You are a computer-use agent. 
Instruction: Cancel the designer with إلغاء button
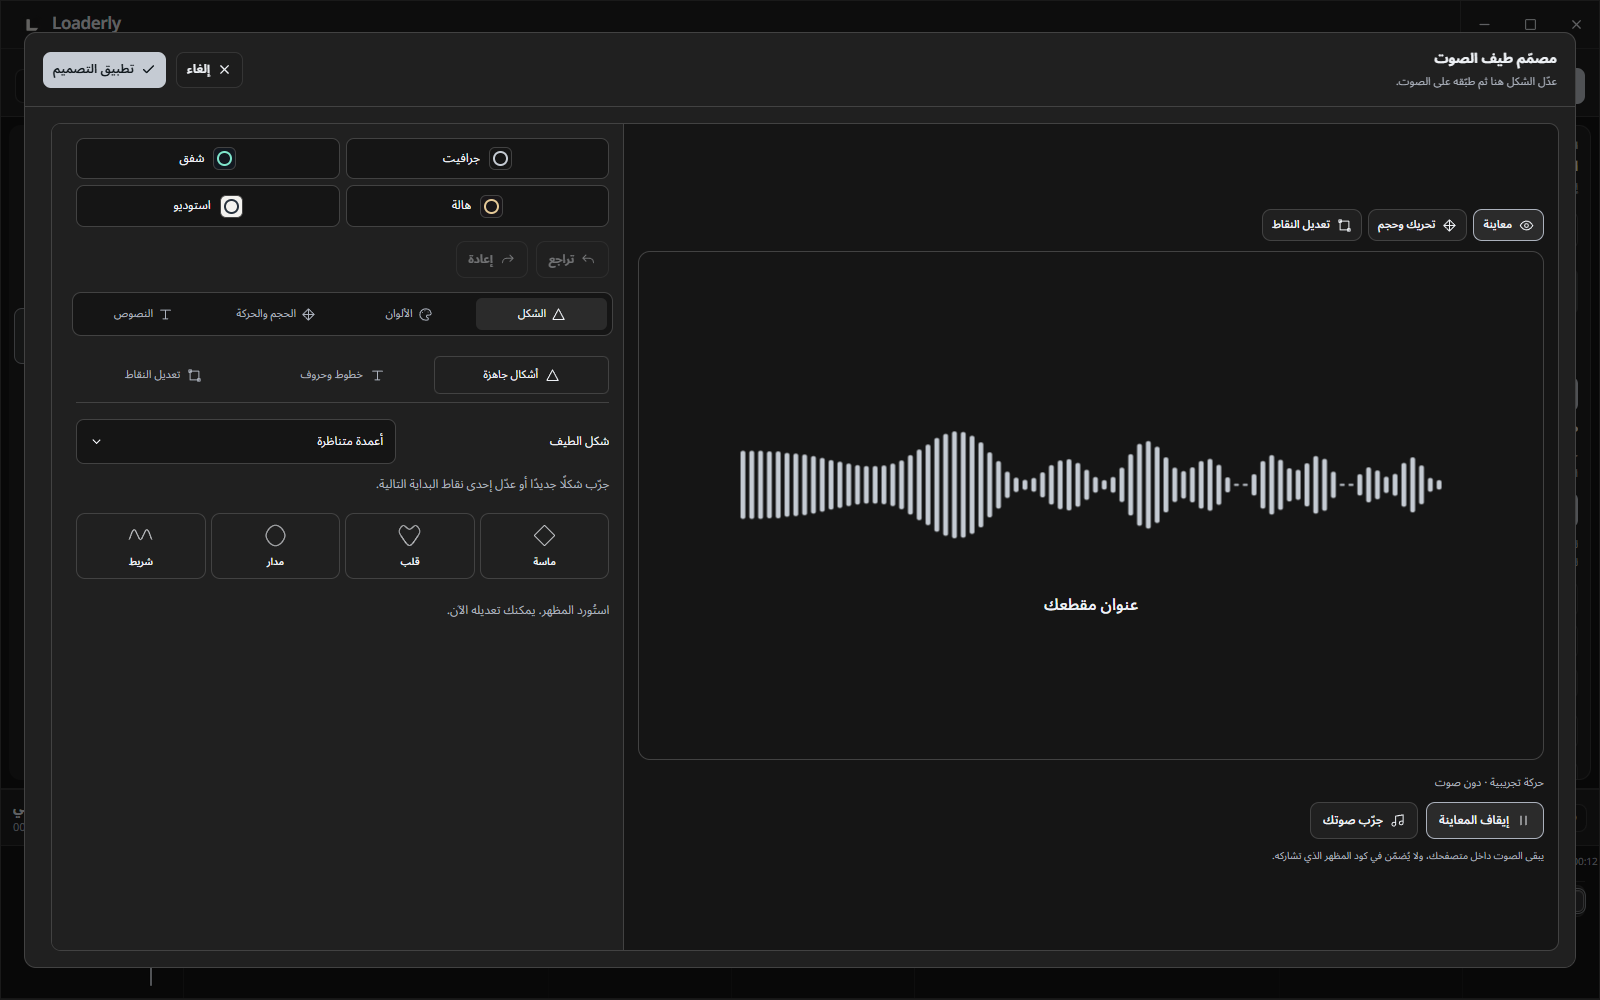click(x=209, y=70)
